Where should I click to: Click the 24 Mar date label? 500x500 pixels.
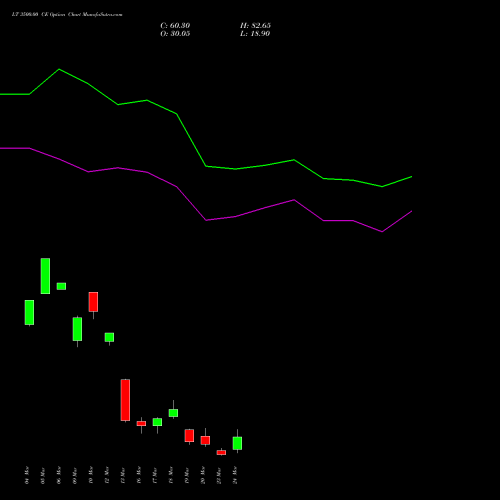[235, 475]
